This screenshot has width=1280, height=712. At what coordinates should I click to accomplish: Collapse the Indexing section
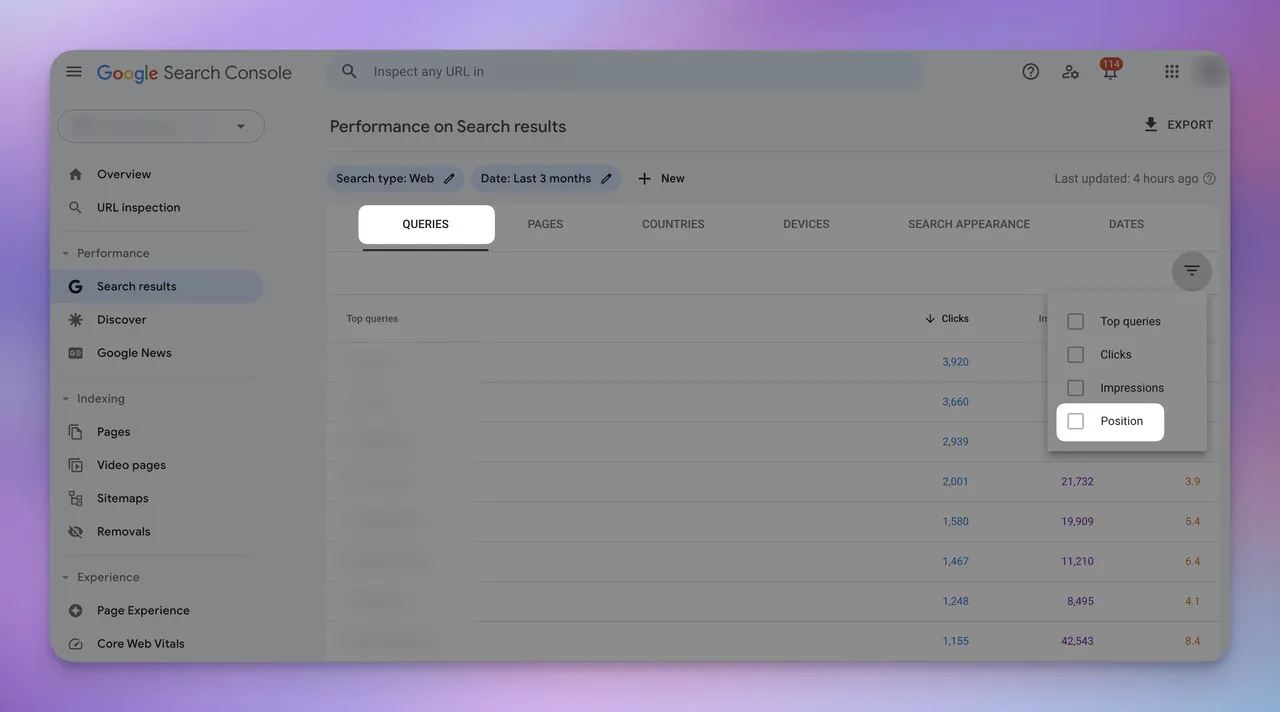(x=66, y=399)
